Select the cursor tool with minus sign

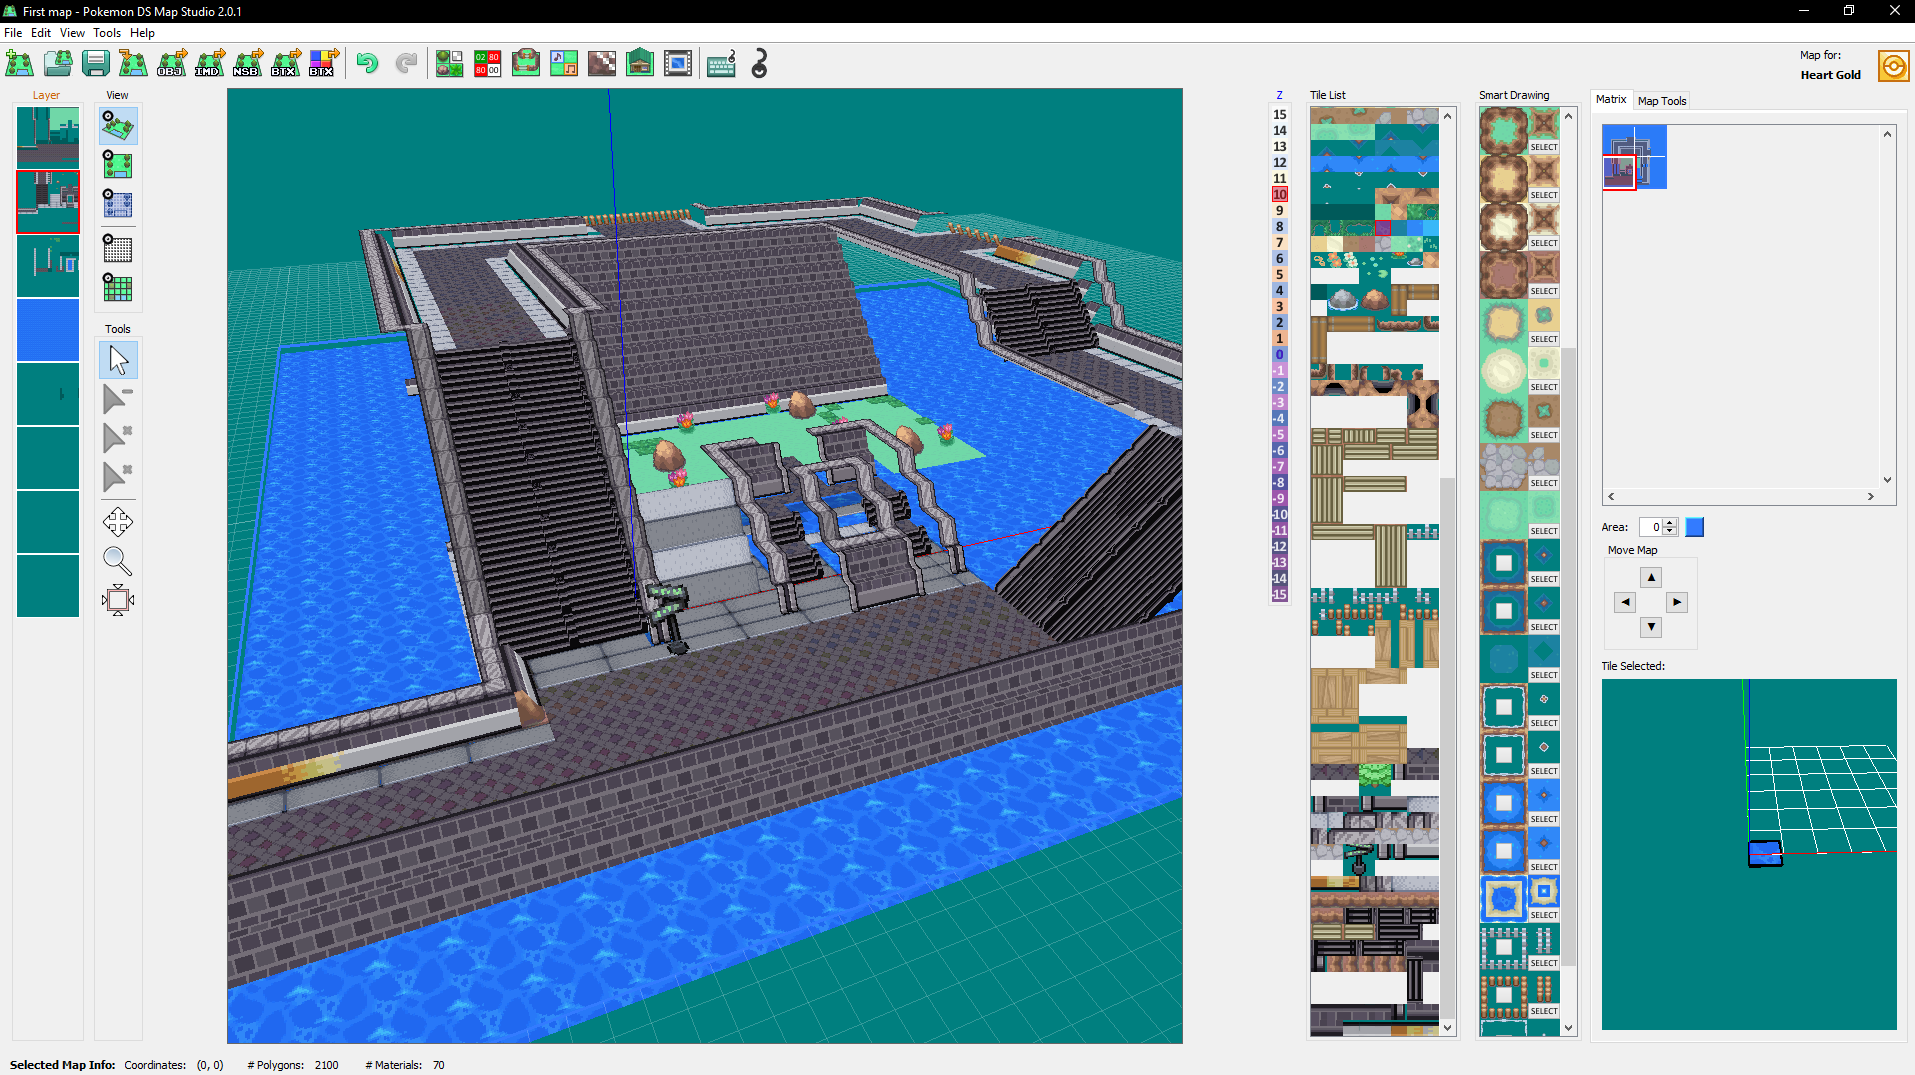pyautogui.click(x=118, y=399)
